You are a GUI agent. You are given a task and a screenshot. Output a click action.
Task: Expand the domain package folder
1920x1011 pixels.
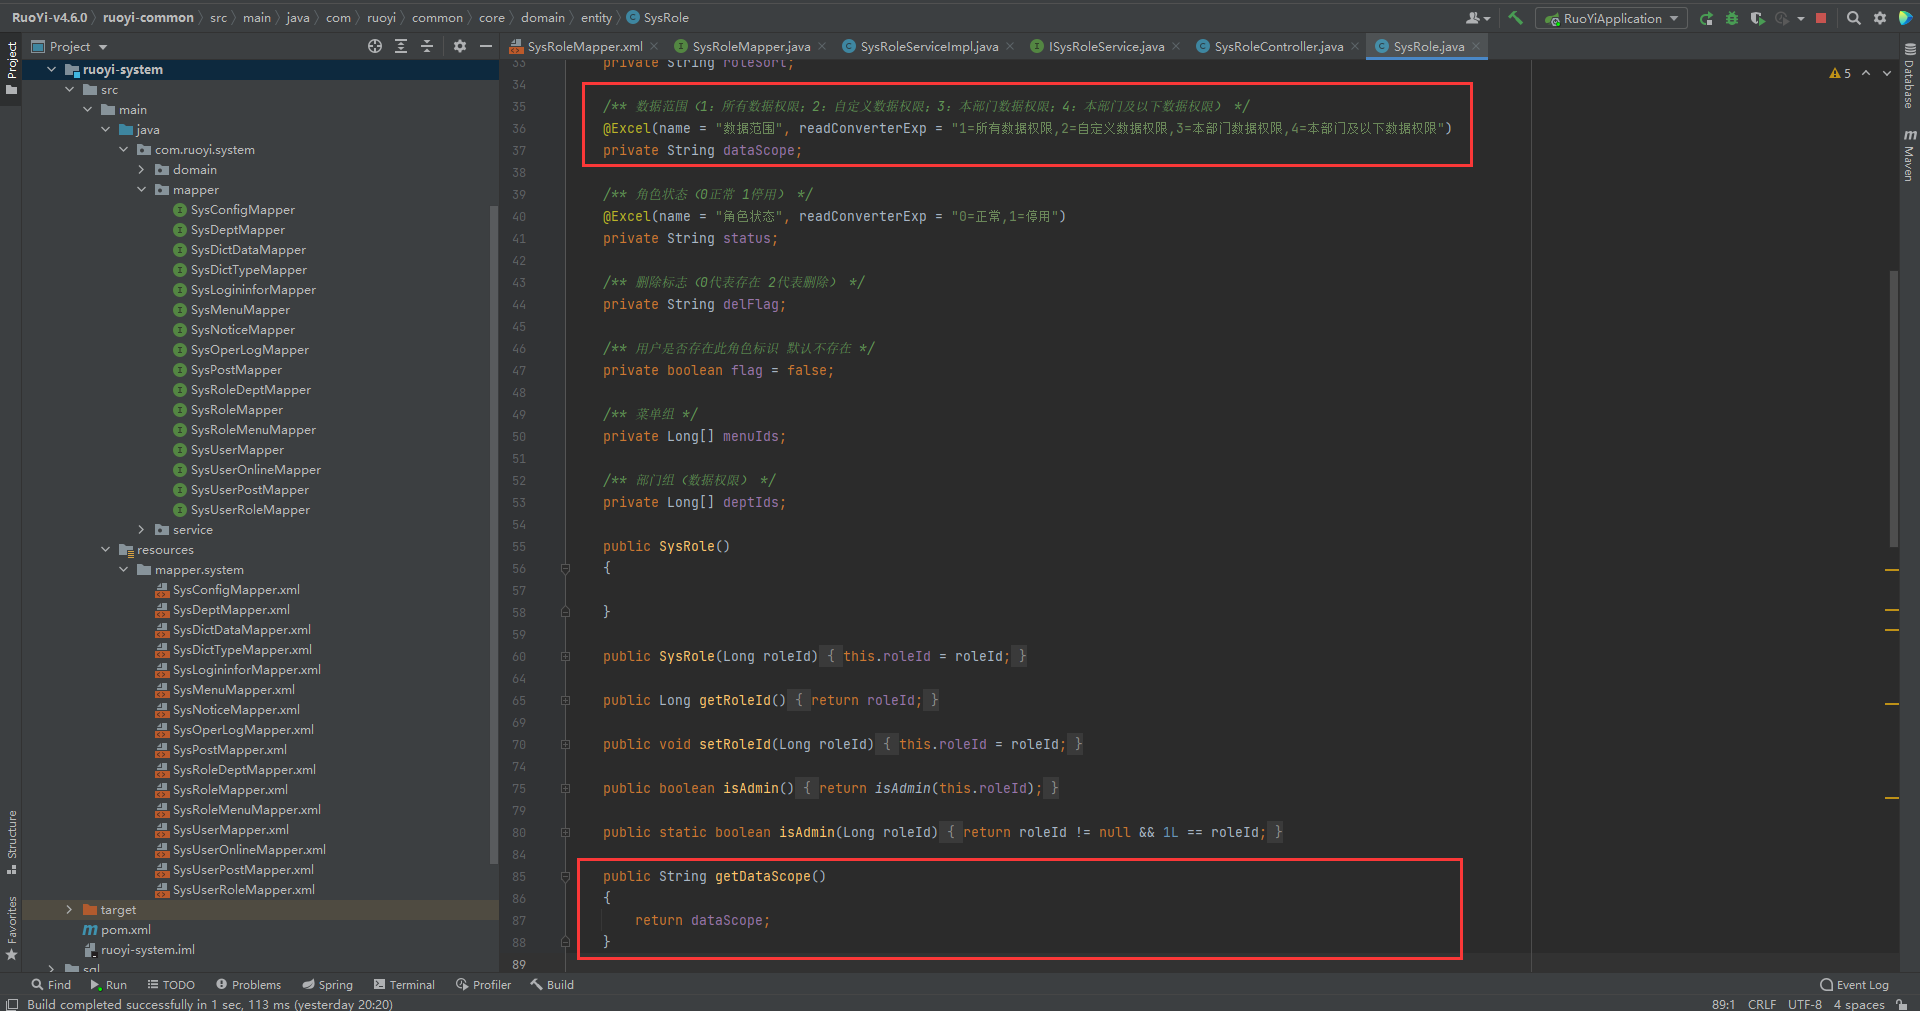point(142,170)
